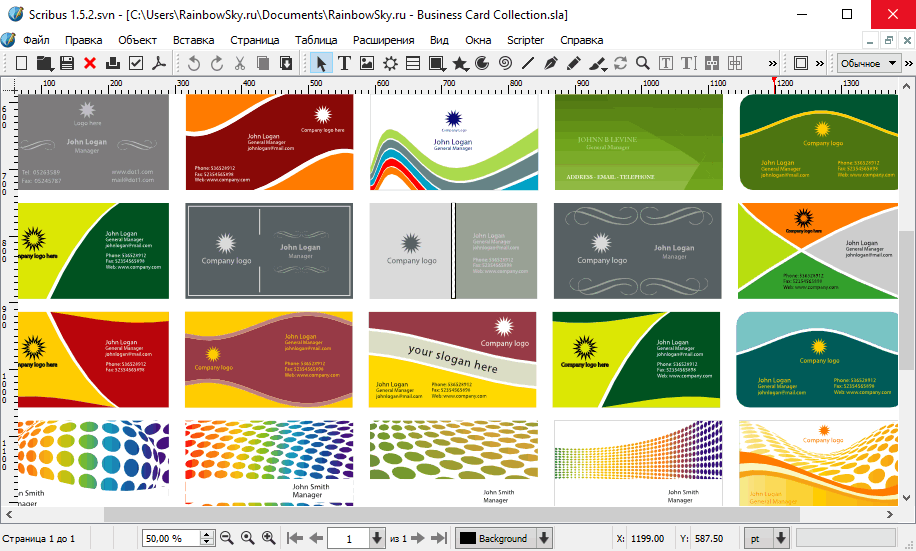The image size is (916, 551).
Task: Expand hidden tools with the toolbar chevron
Action: 772,63
